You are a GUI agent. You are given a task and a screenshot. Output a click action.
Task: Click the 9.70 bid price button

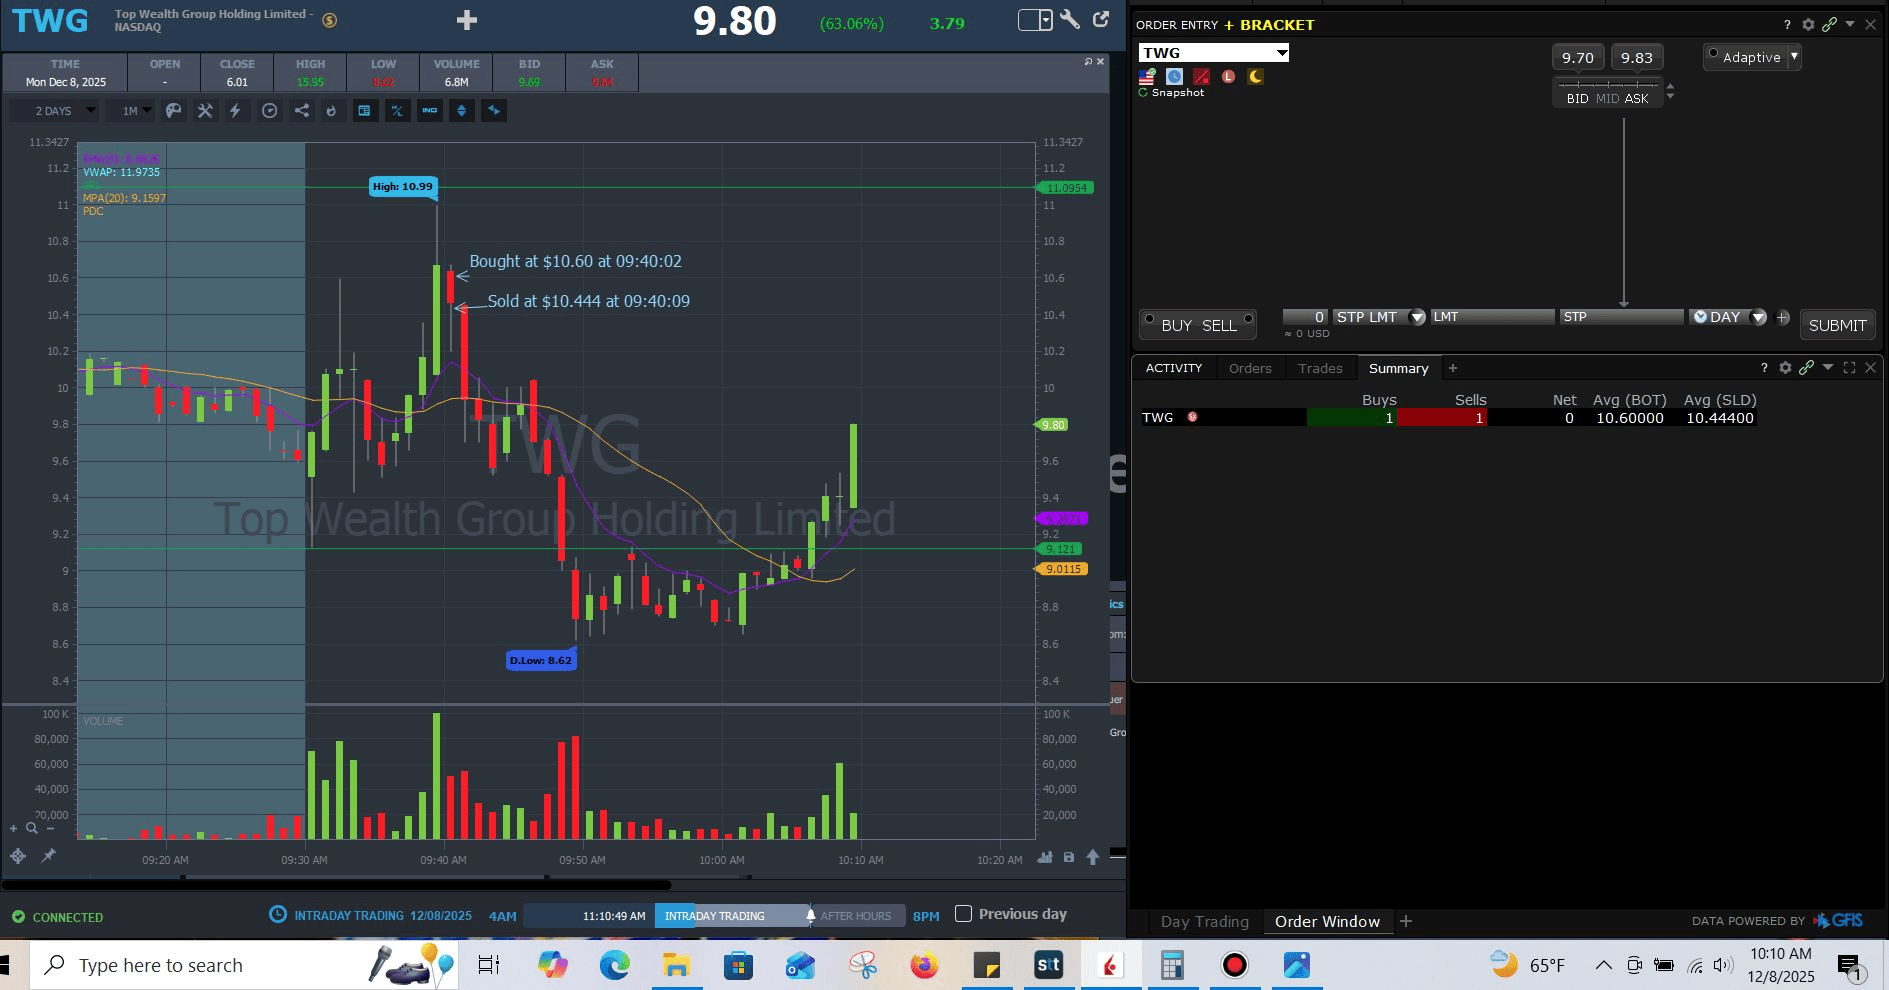click(1578, 58)
